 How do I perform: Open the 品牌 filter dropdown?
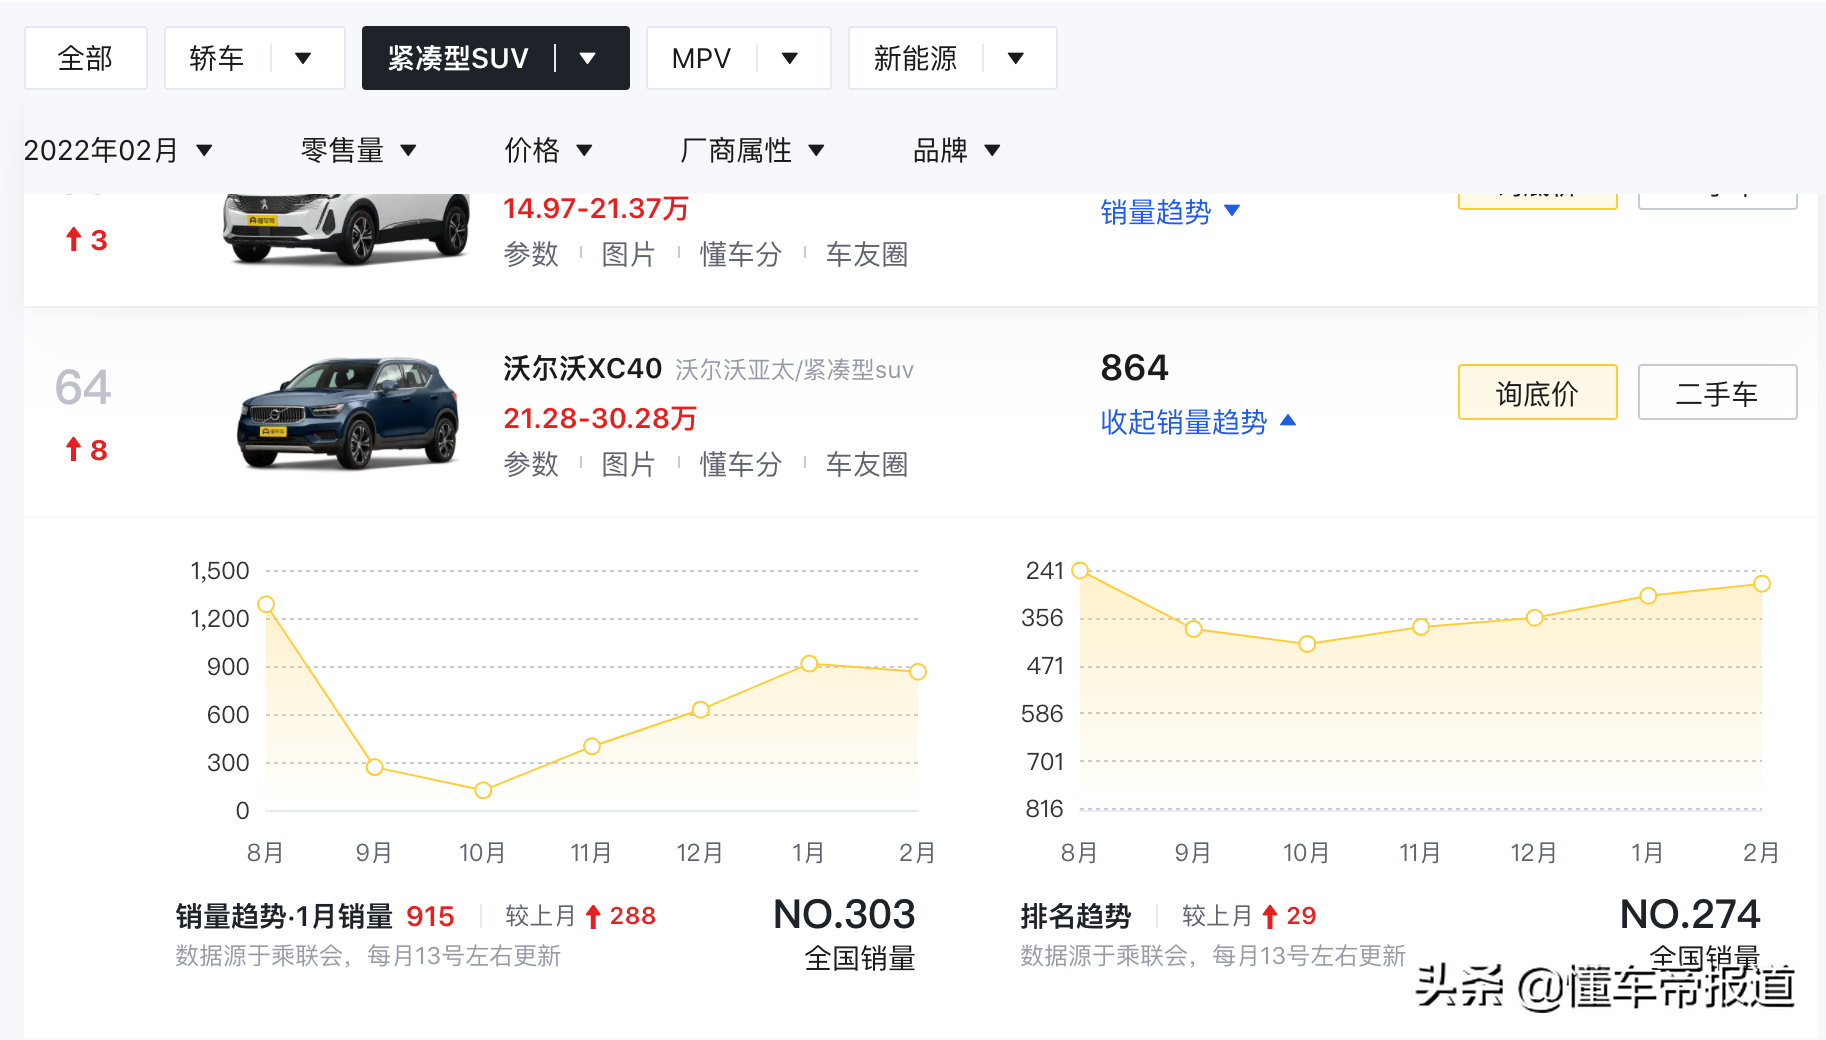(956, 150)
